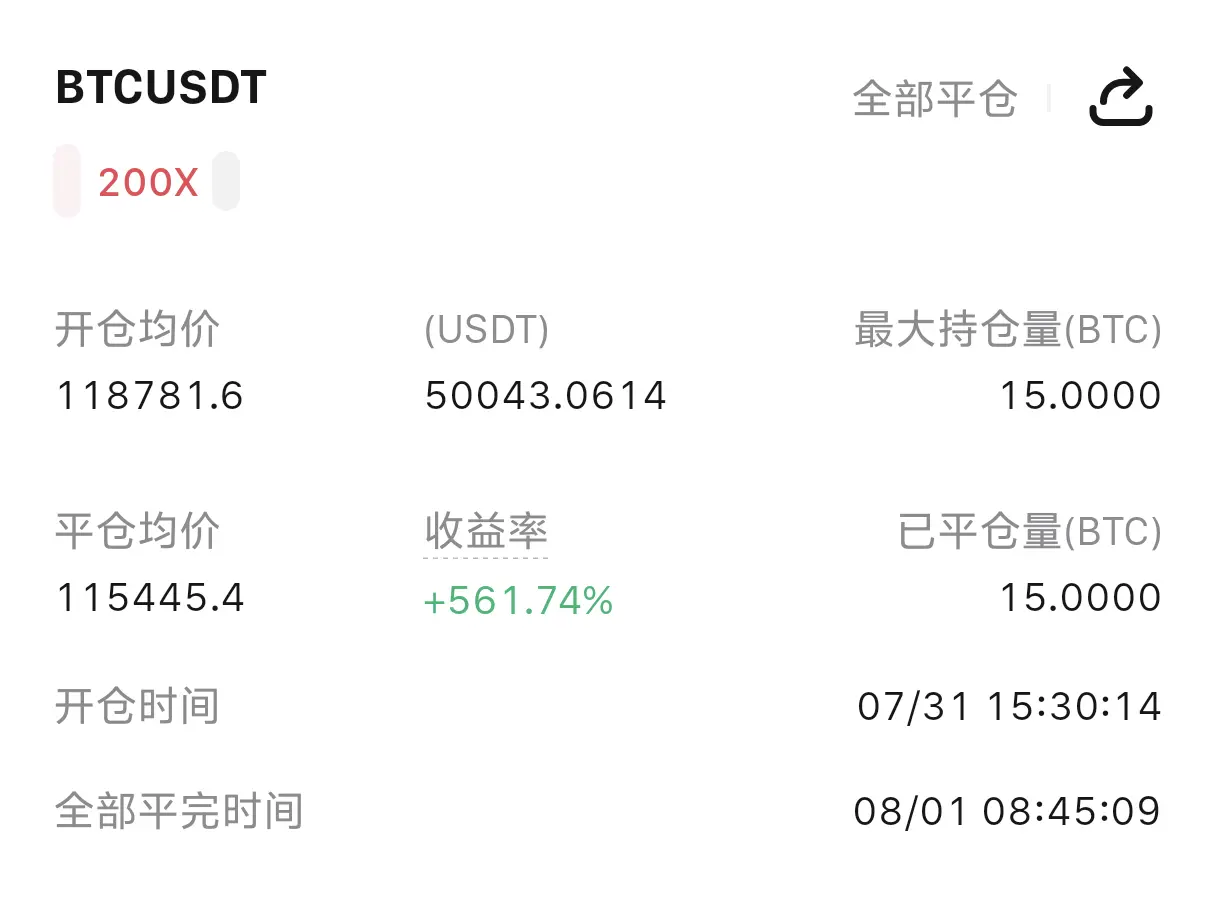The height and width of the screenshot is (908, 1216).
Task: Open the dotted-underlined 收益率 label
Action: tap(486, 531)
